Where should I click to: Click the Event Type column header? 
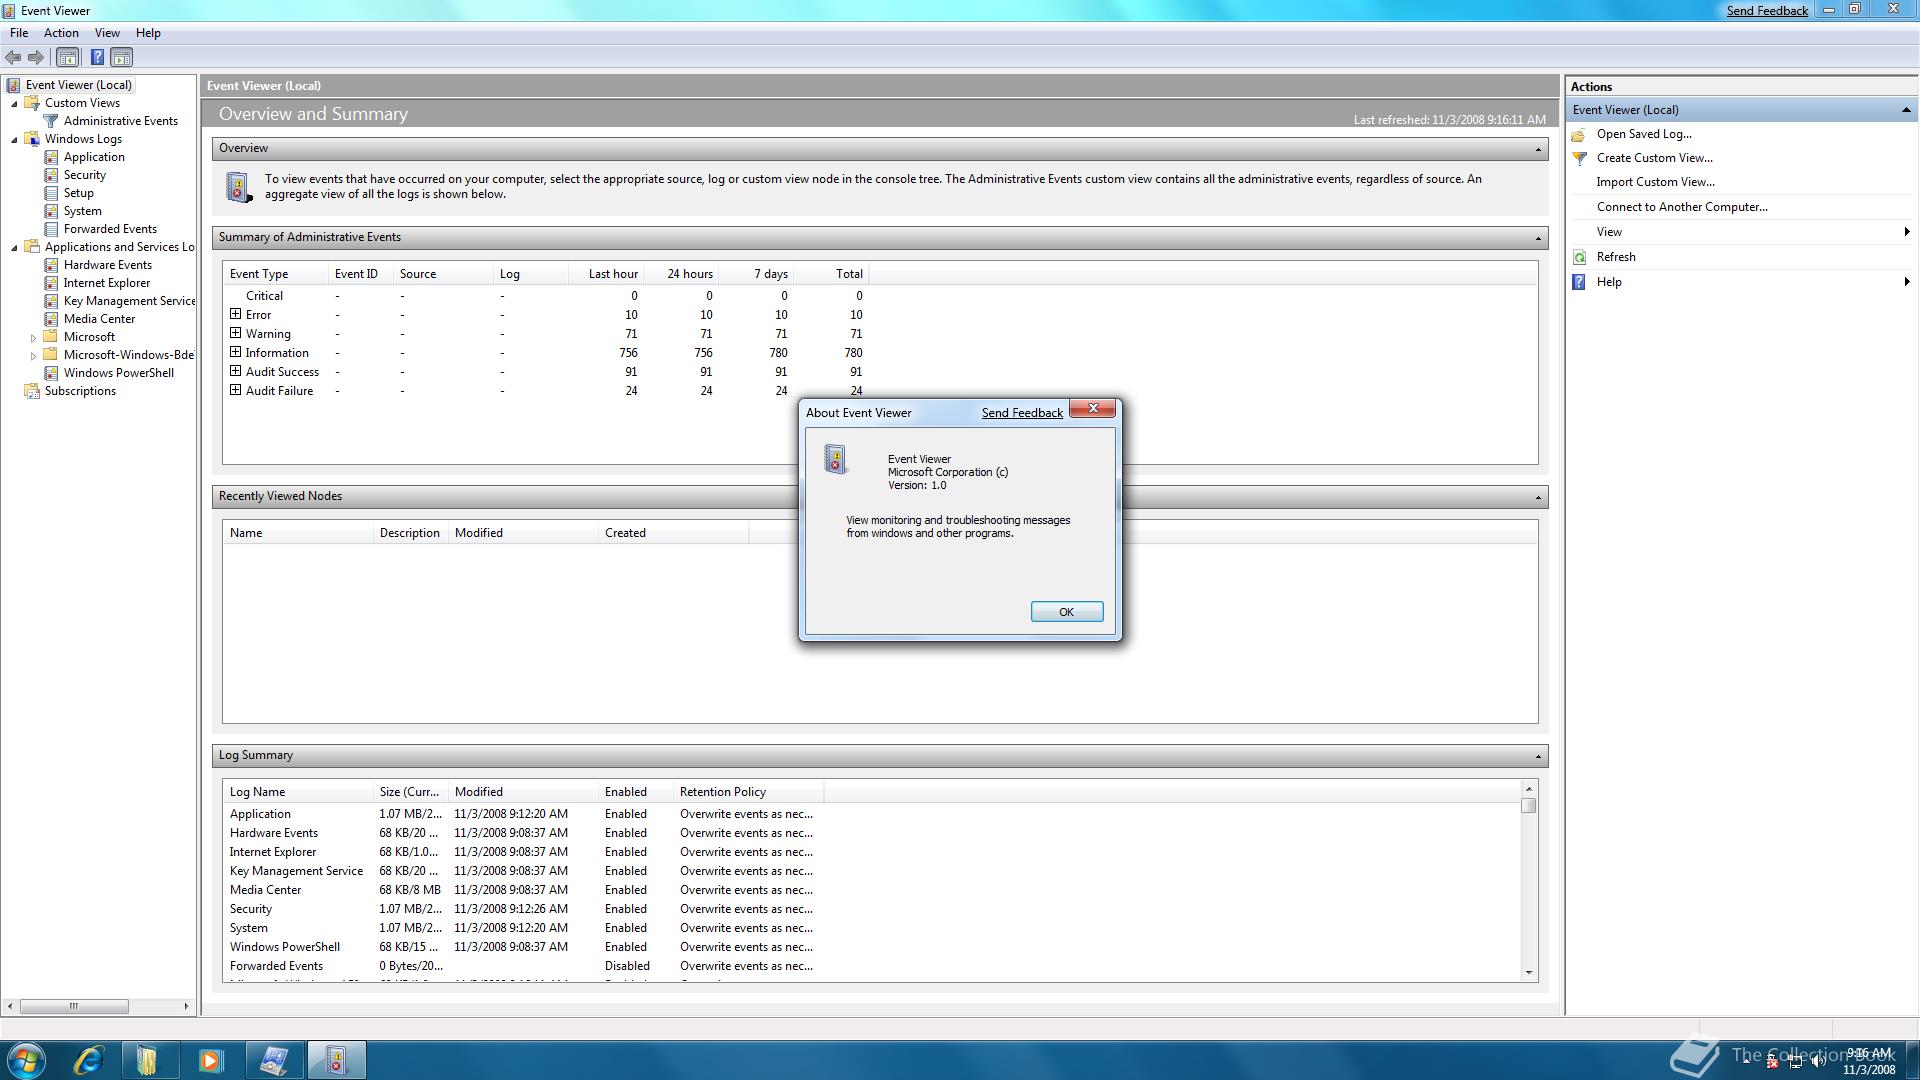pos(275,274)
